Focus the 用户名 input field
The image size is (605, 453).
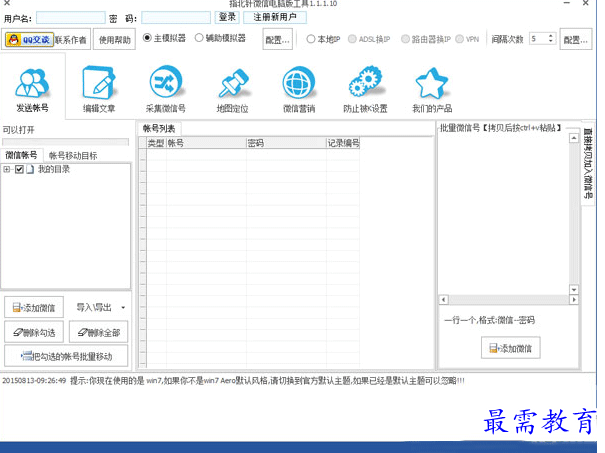click(x=71, y=18)
